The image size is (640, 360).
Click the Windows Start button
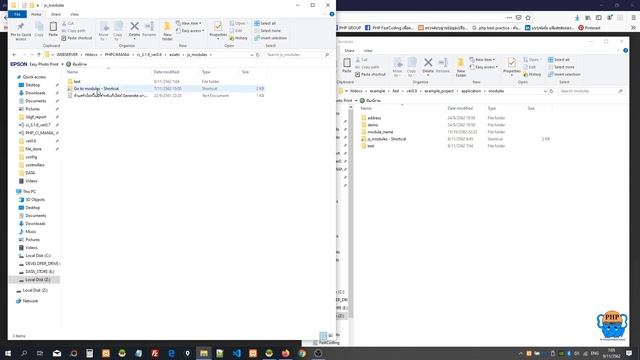(8, 353)
